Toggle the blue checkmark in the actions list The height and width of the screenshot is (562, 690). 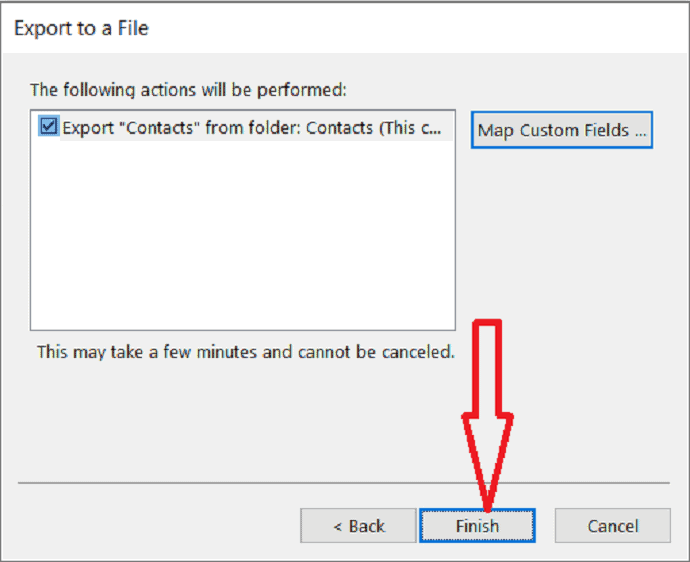[x=48, y=126]
